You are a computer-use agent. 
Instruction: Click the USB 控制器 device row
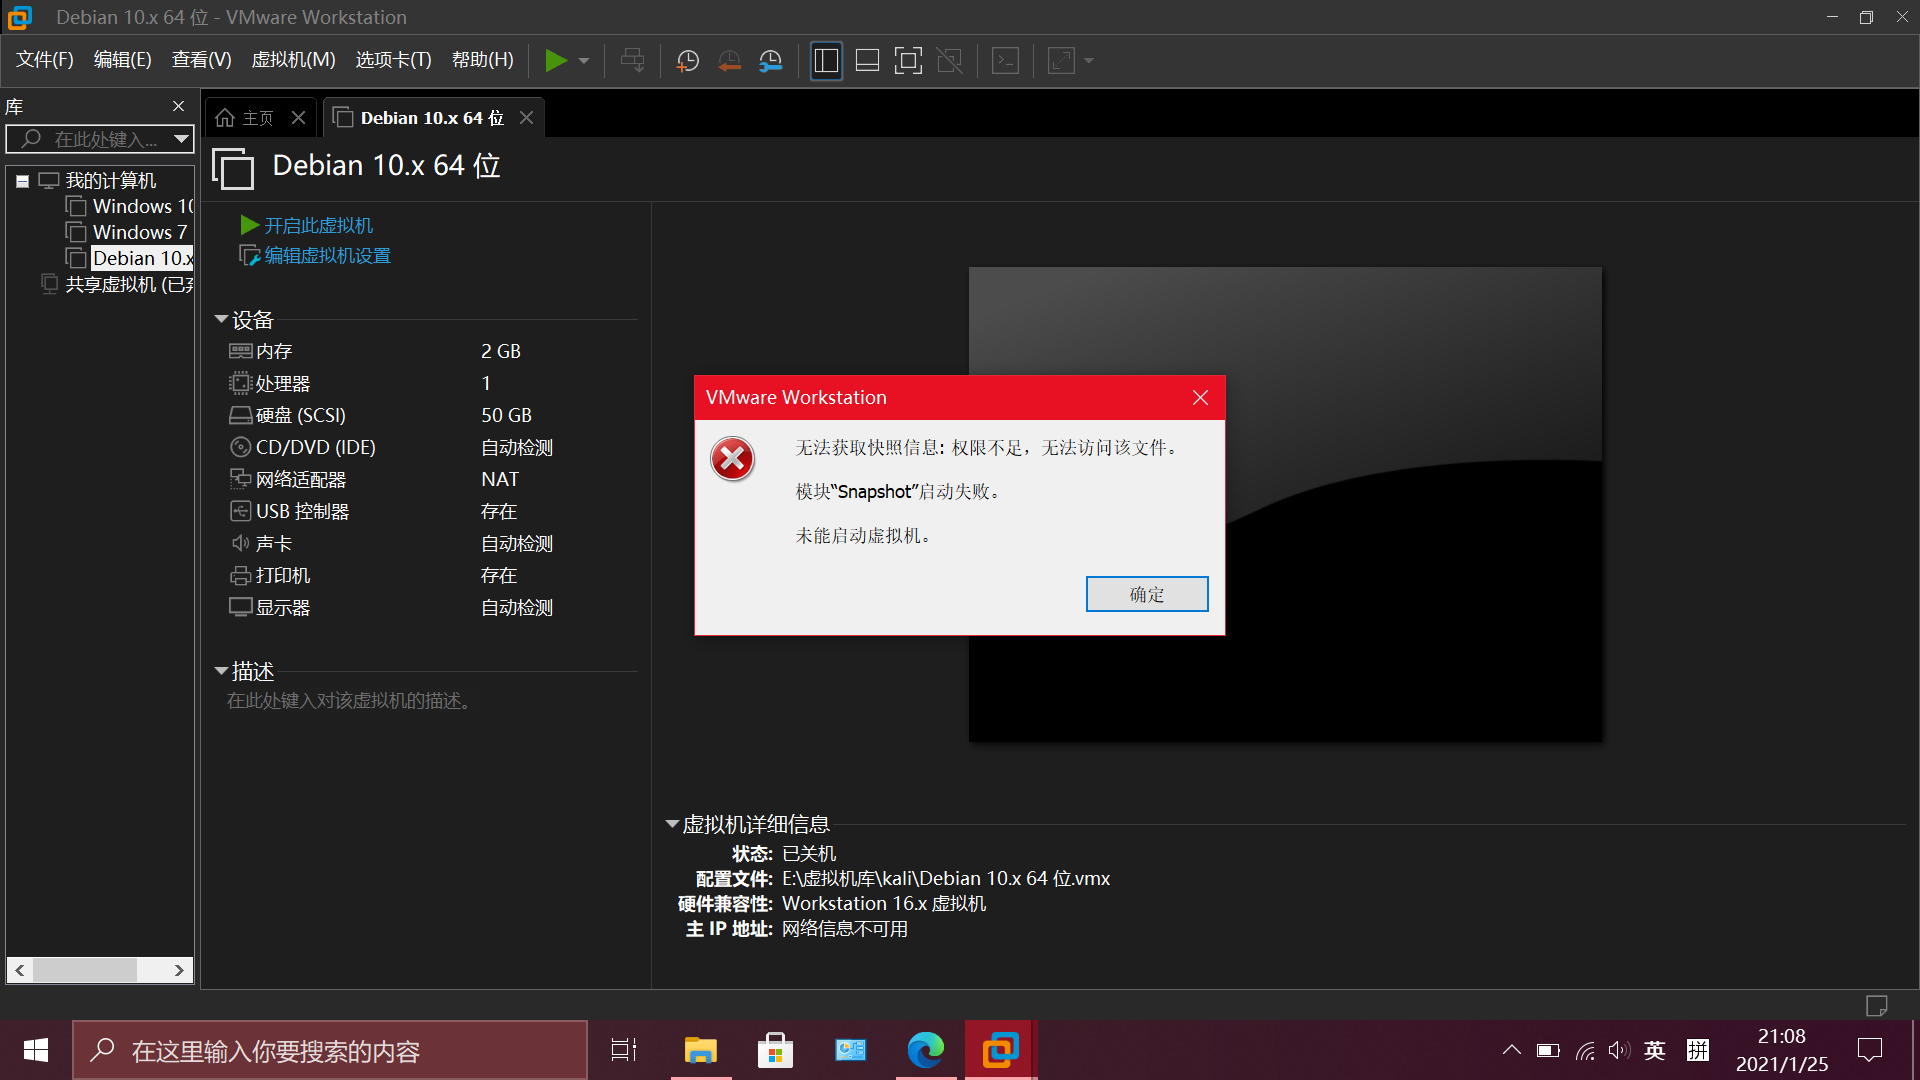tap(432, 512)
